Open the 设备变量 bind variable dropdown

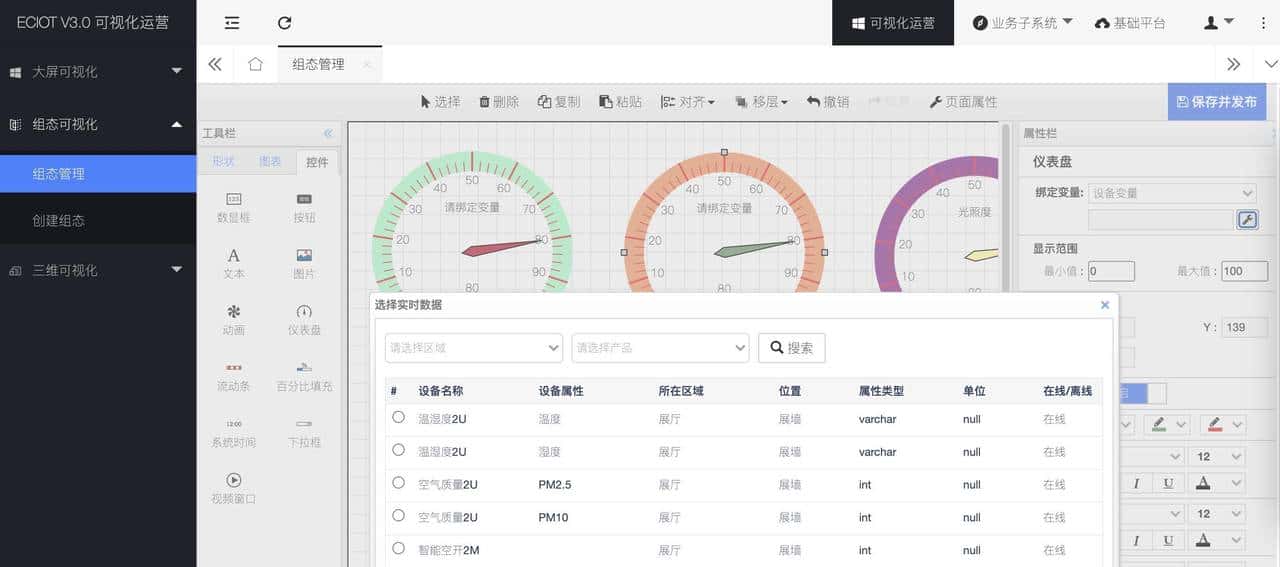coord(1172,193)
